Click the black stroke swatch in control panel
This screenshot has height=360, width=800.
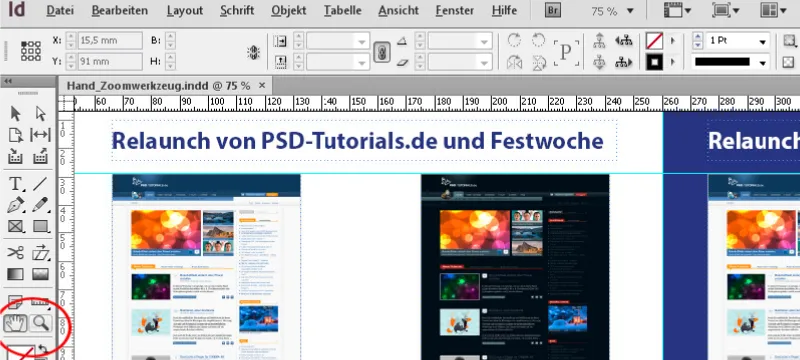click(654, 62)
